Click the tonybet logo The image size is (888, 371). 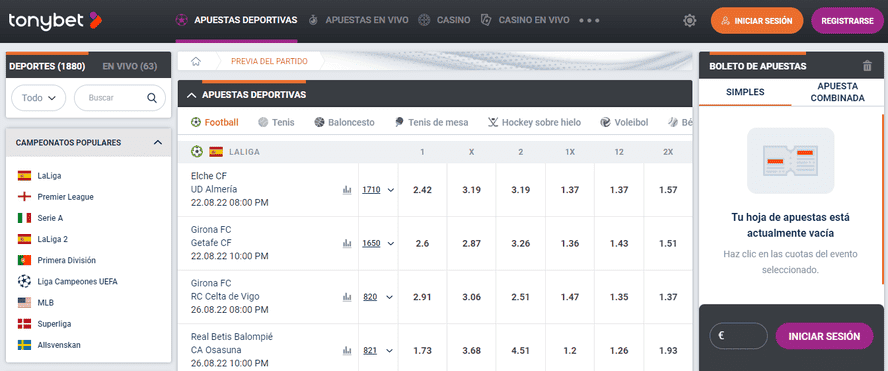pyautogui.click(x=55, y=21)
